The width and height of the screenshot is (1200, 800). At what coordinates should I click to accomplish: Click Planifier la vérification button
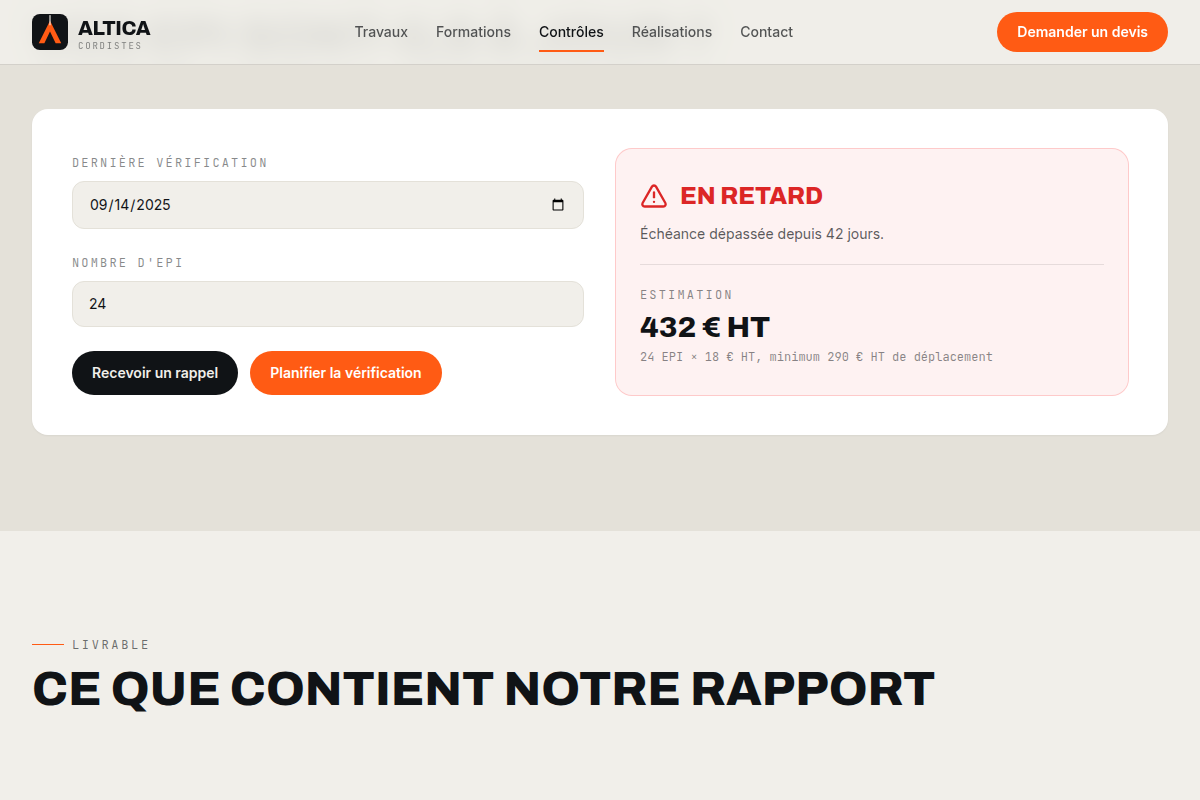coord(346,373)
